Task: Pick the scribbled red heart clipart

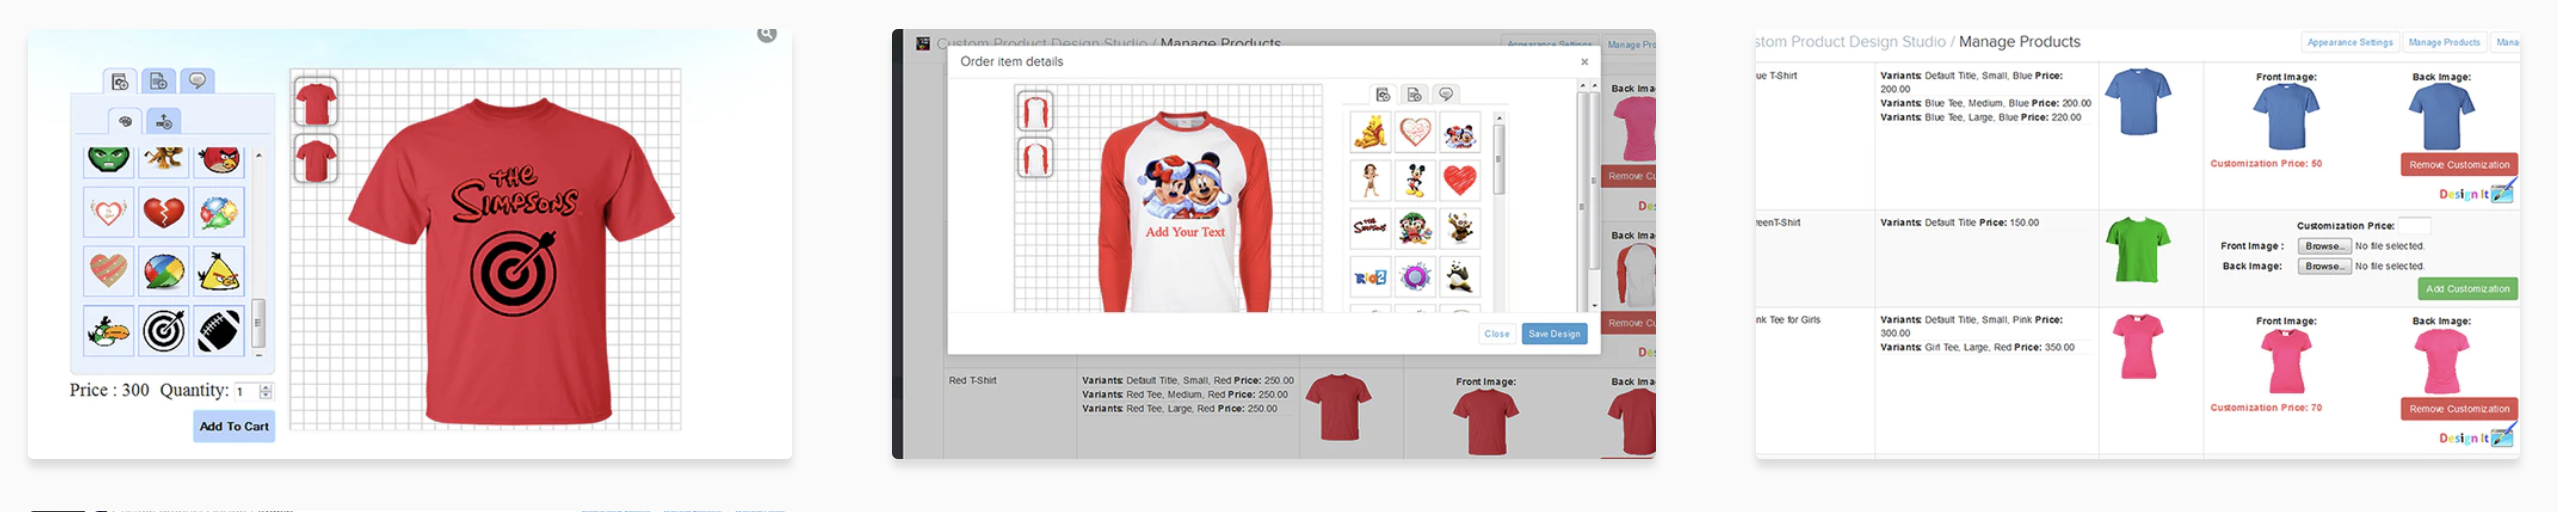Action: [x=1459, y=180]
